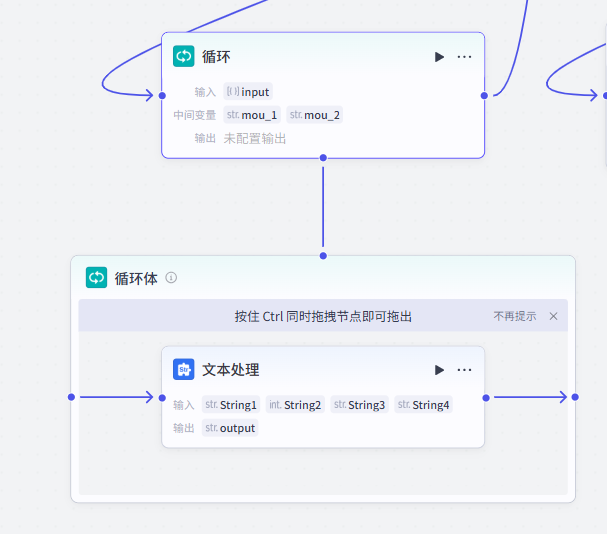The image size is (607, 534).
Task: Click the output variable tag in 文本处理
Action: click(230, 428)
